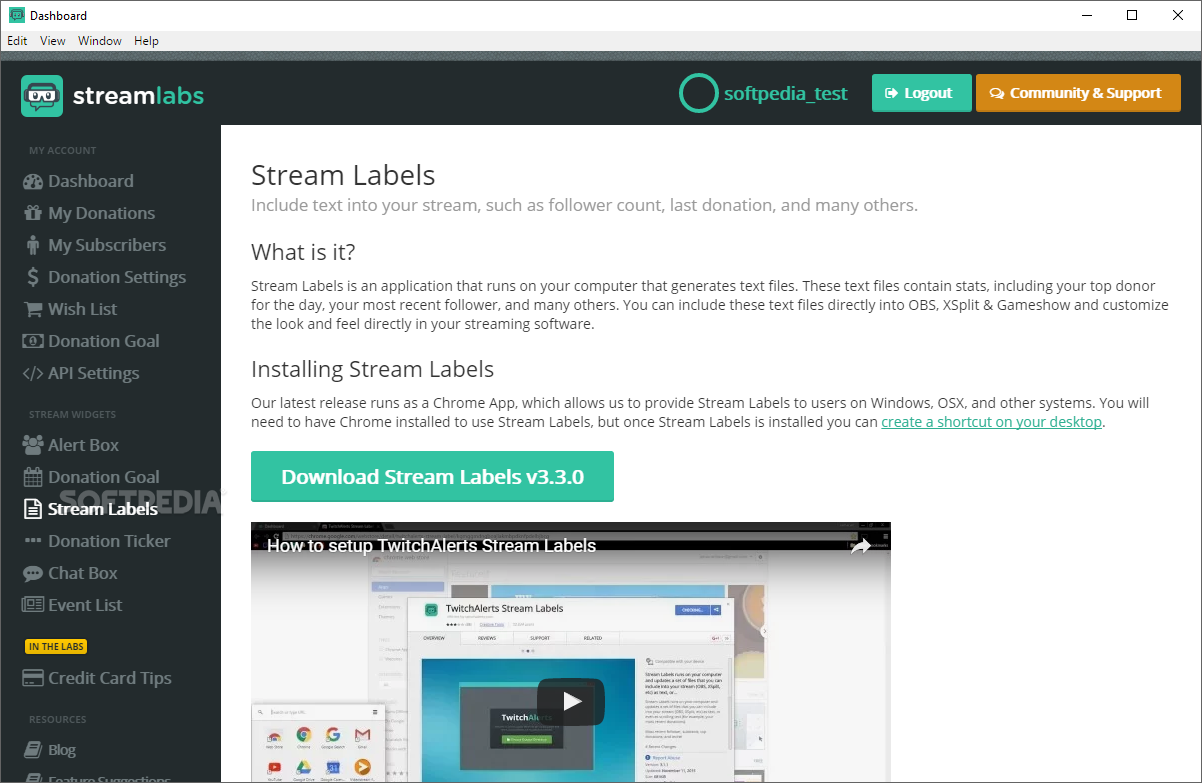Open the View menu
The height and width of the screenshot is (783, 1202).
(x=53, y=41)
